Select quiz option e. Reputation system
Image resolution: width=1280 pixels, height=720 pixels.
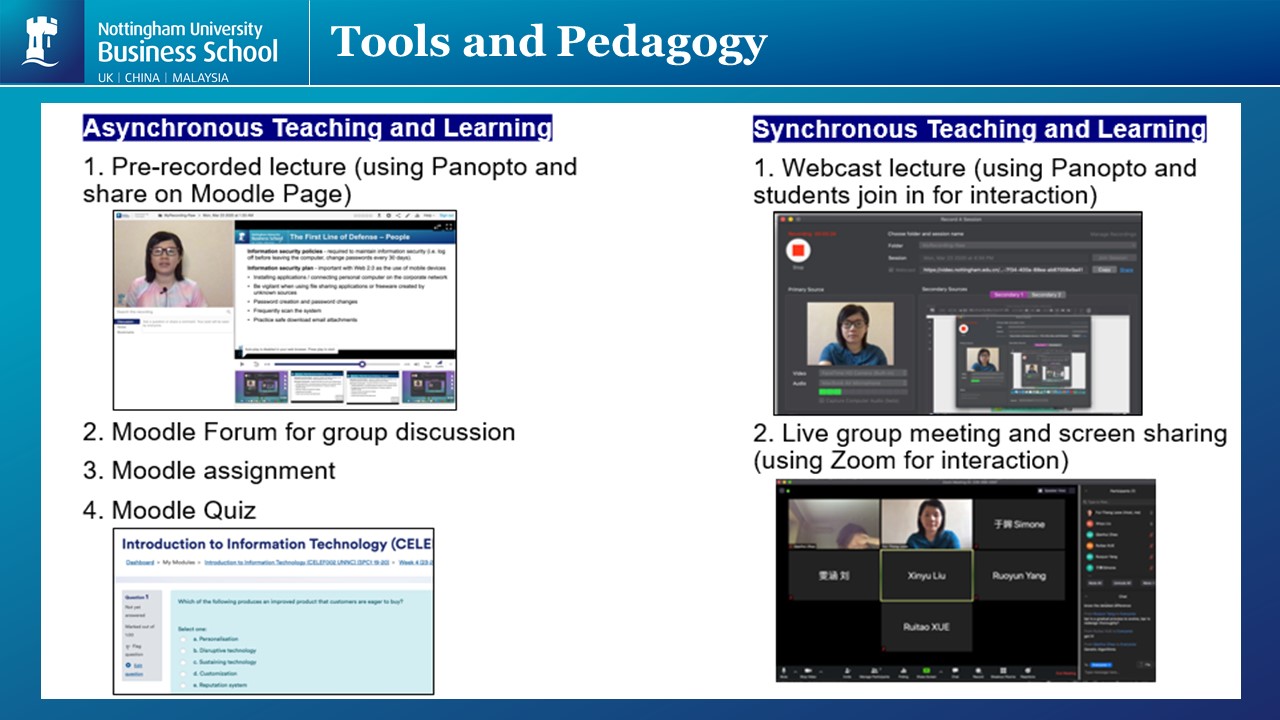183,685
